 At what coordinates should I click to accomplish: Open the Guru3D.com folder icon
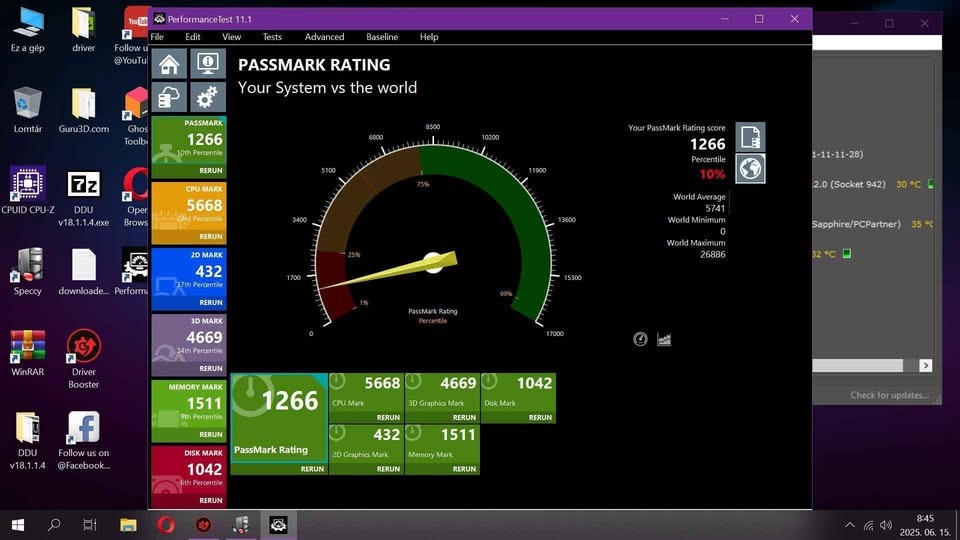tap(83, 110)
